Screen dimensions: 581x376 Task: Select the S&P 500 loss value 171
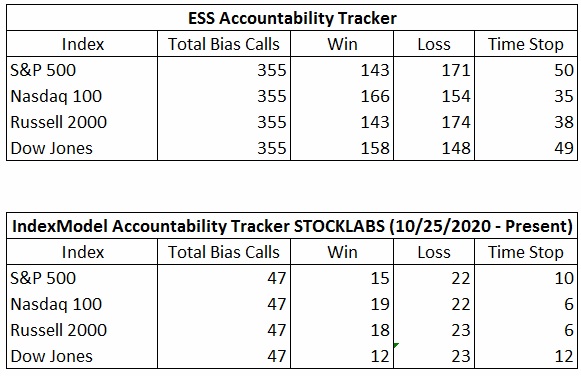[456, 70]
